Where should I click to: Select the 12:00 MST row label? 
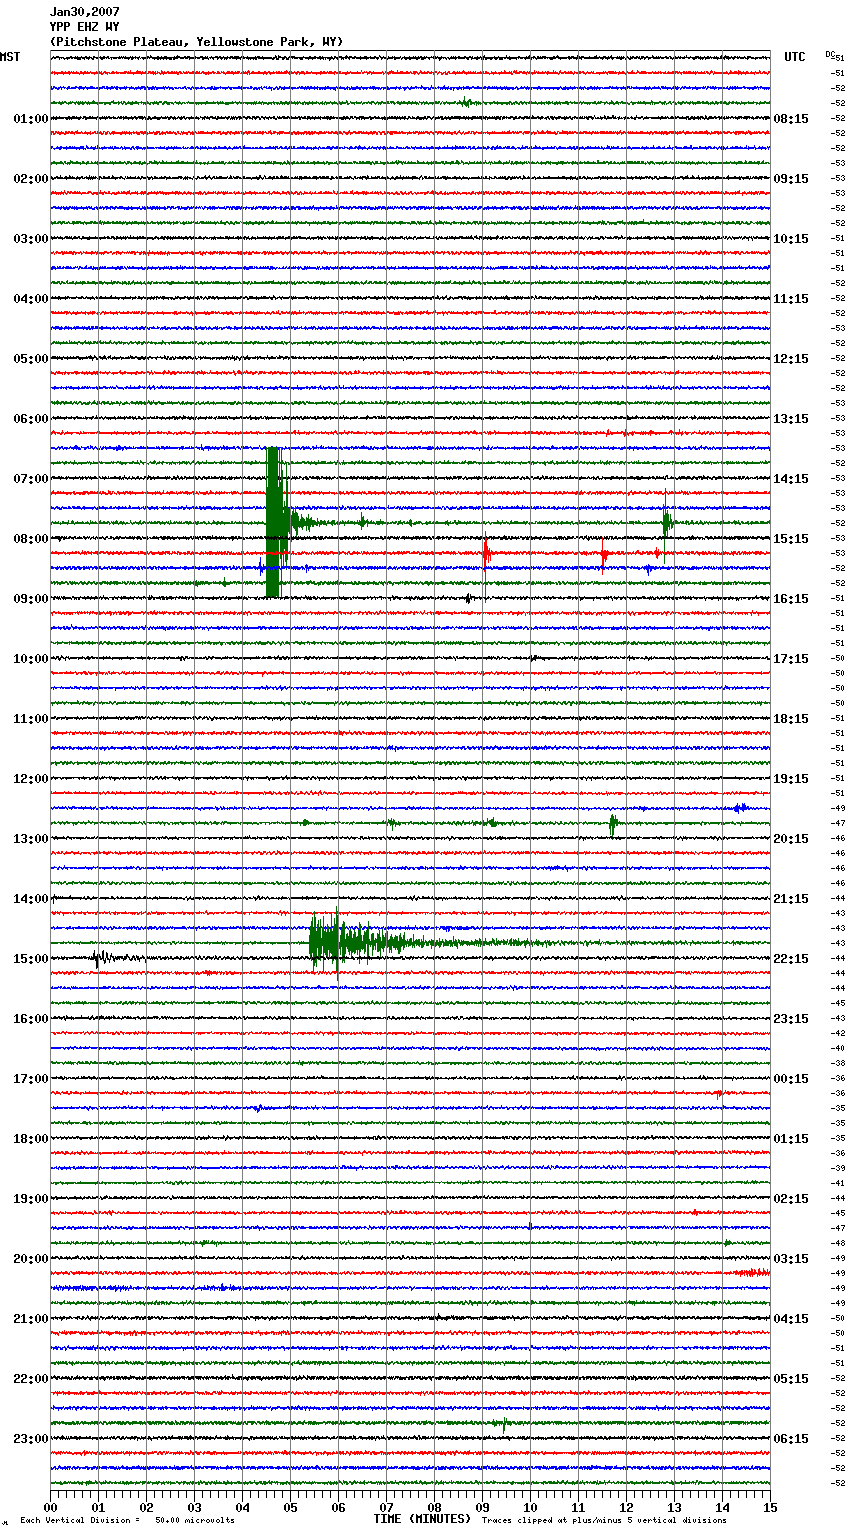pos(30,779)
